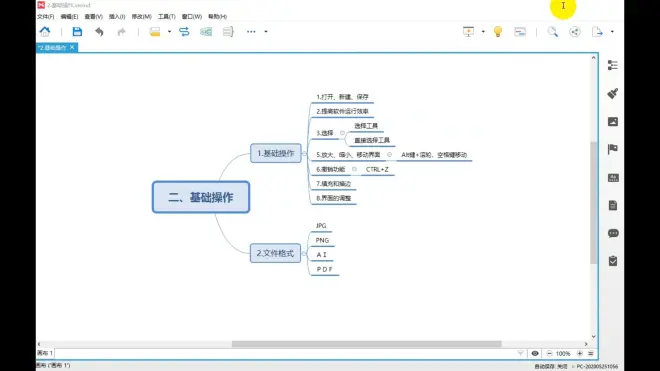Open the image panel in right sidebar
The width and height of the screenshot is (660, 371).
click(613, 122)
